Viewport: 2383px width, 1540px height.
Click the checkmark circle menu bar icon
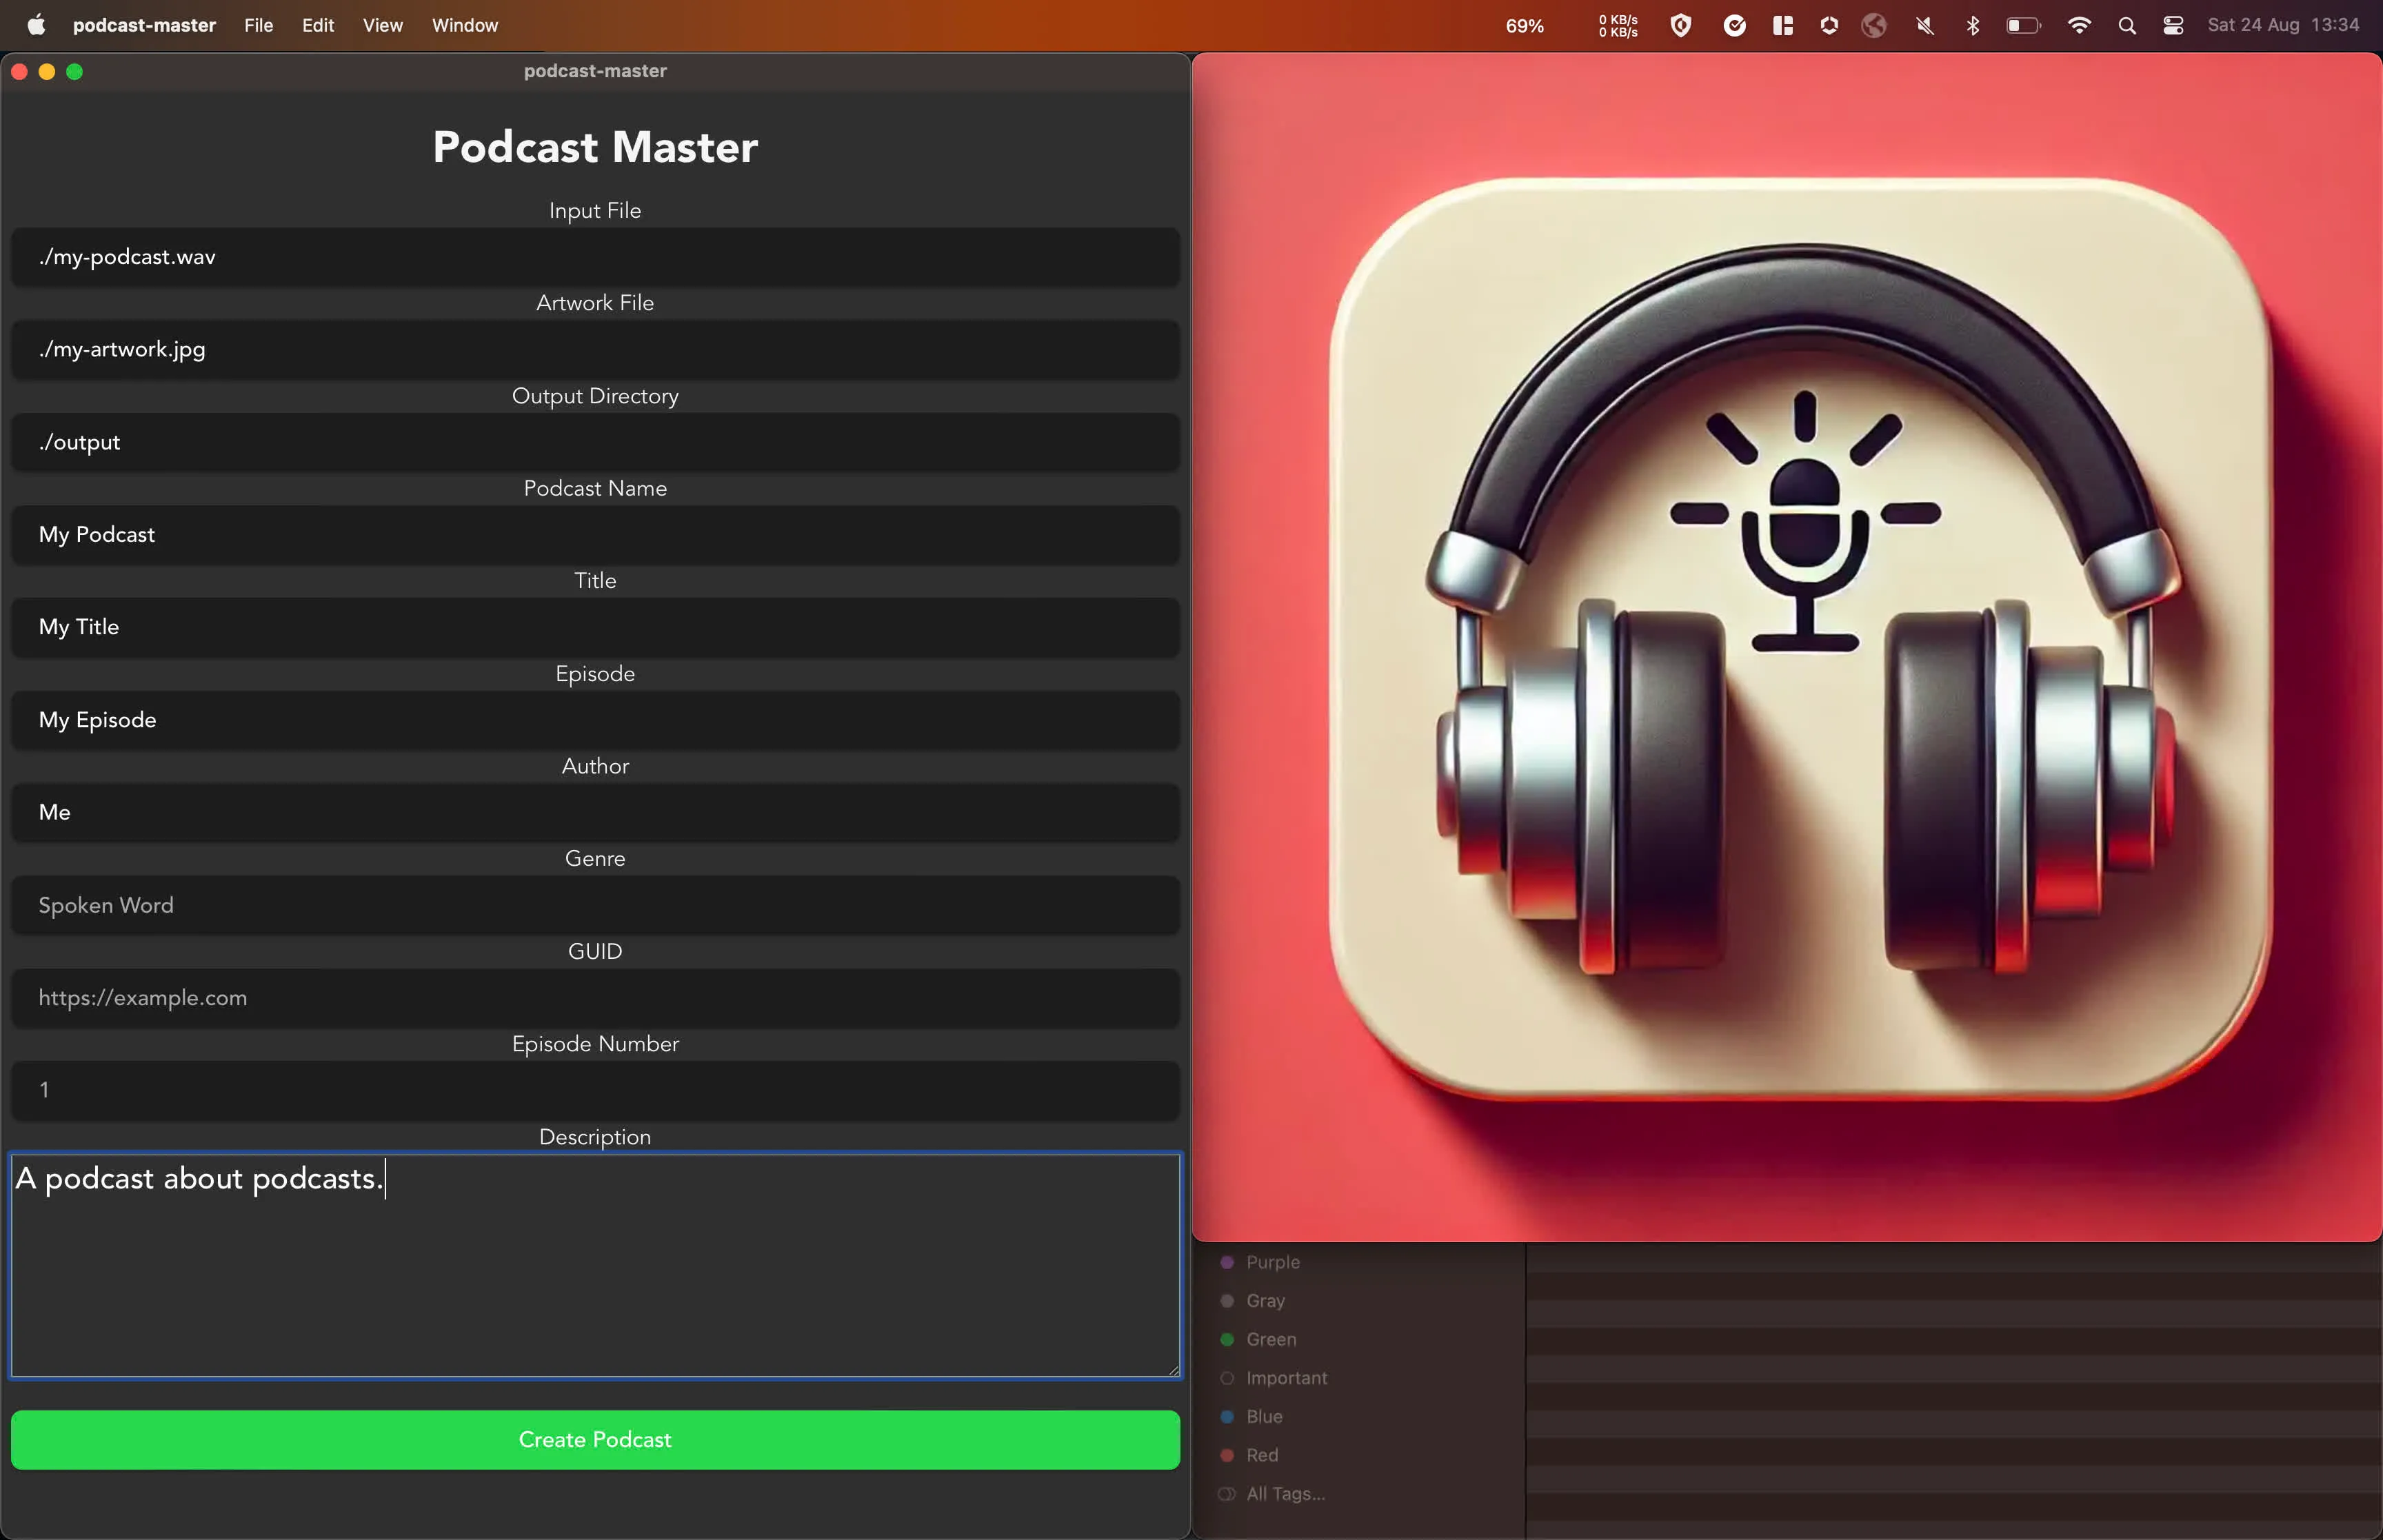[1733, 25]
